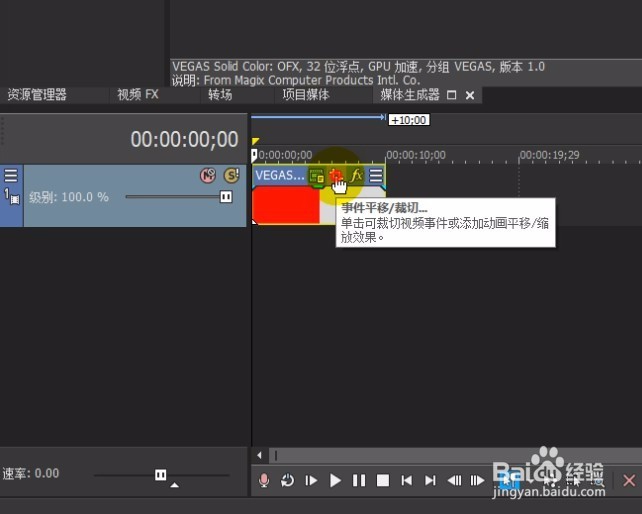Open Event Pan/Crop on the VEGAS event
Image resolution: width=642 pixels, height=514 pixels.
pos(336,176)
